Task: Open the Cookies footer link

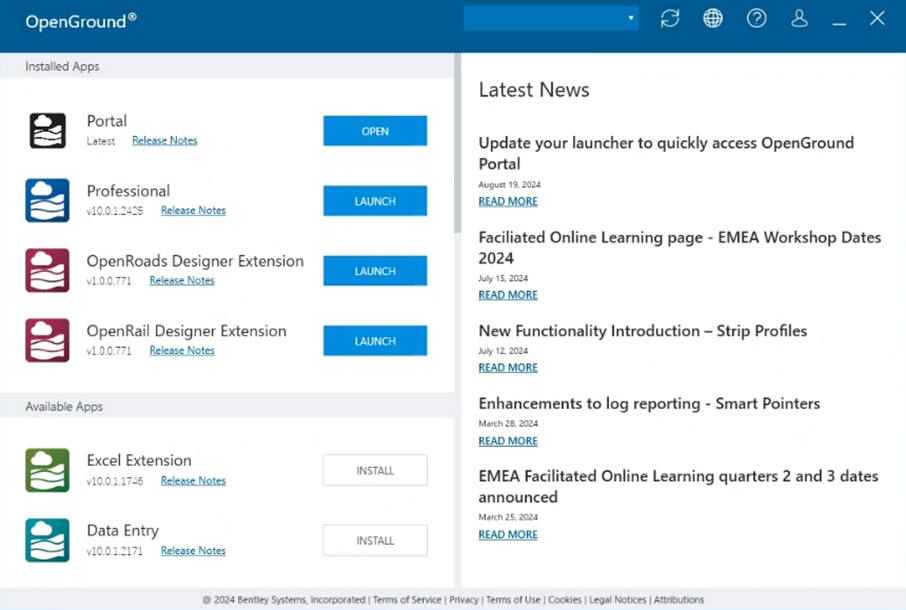Action: [565, 600]
